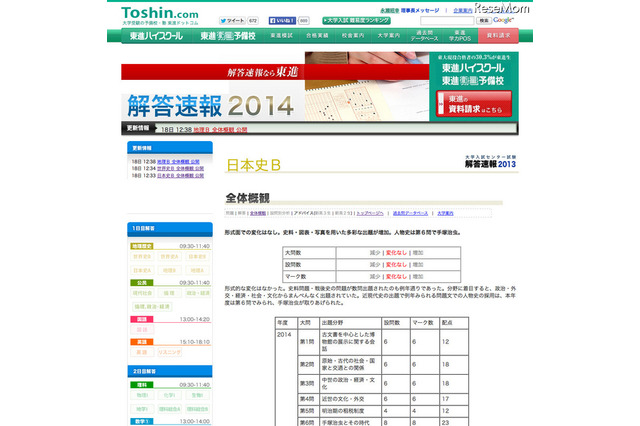640x426 pixels.
Task: Click 理科総合B button under 理科
Action: tap(198, 409)
